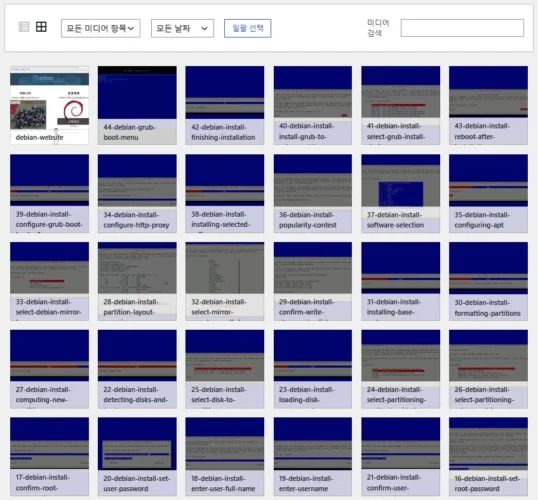
Task: Open 31-debian-install-installing-base thumbnail
Action: pyautogui.click(x=400, y=281)
